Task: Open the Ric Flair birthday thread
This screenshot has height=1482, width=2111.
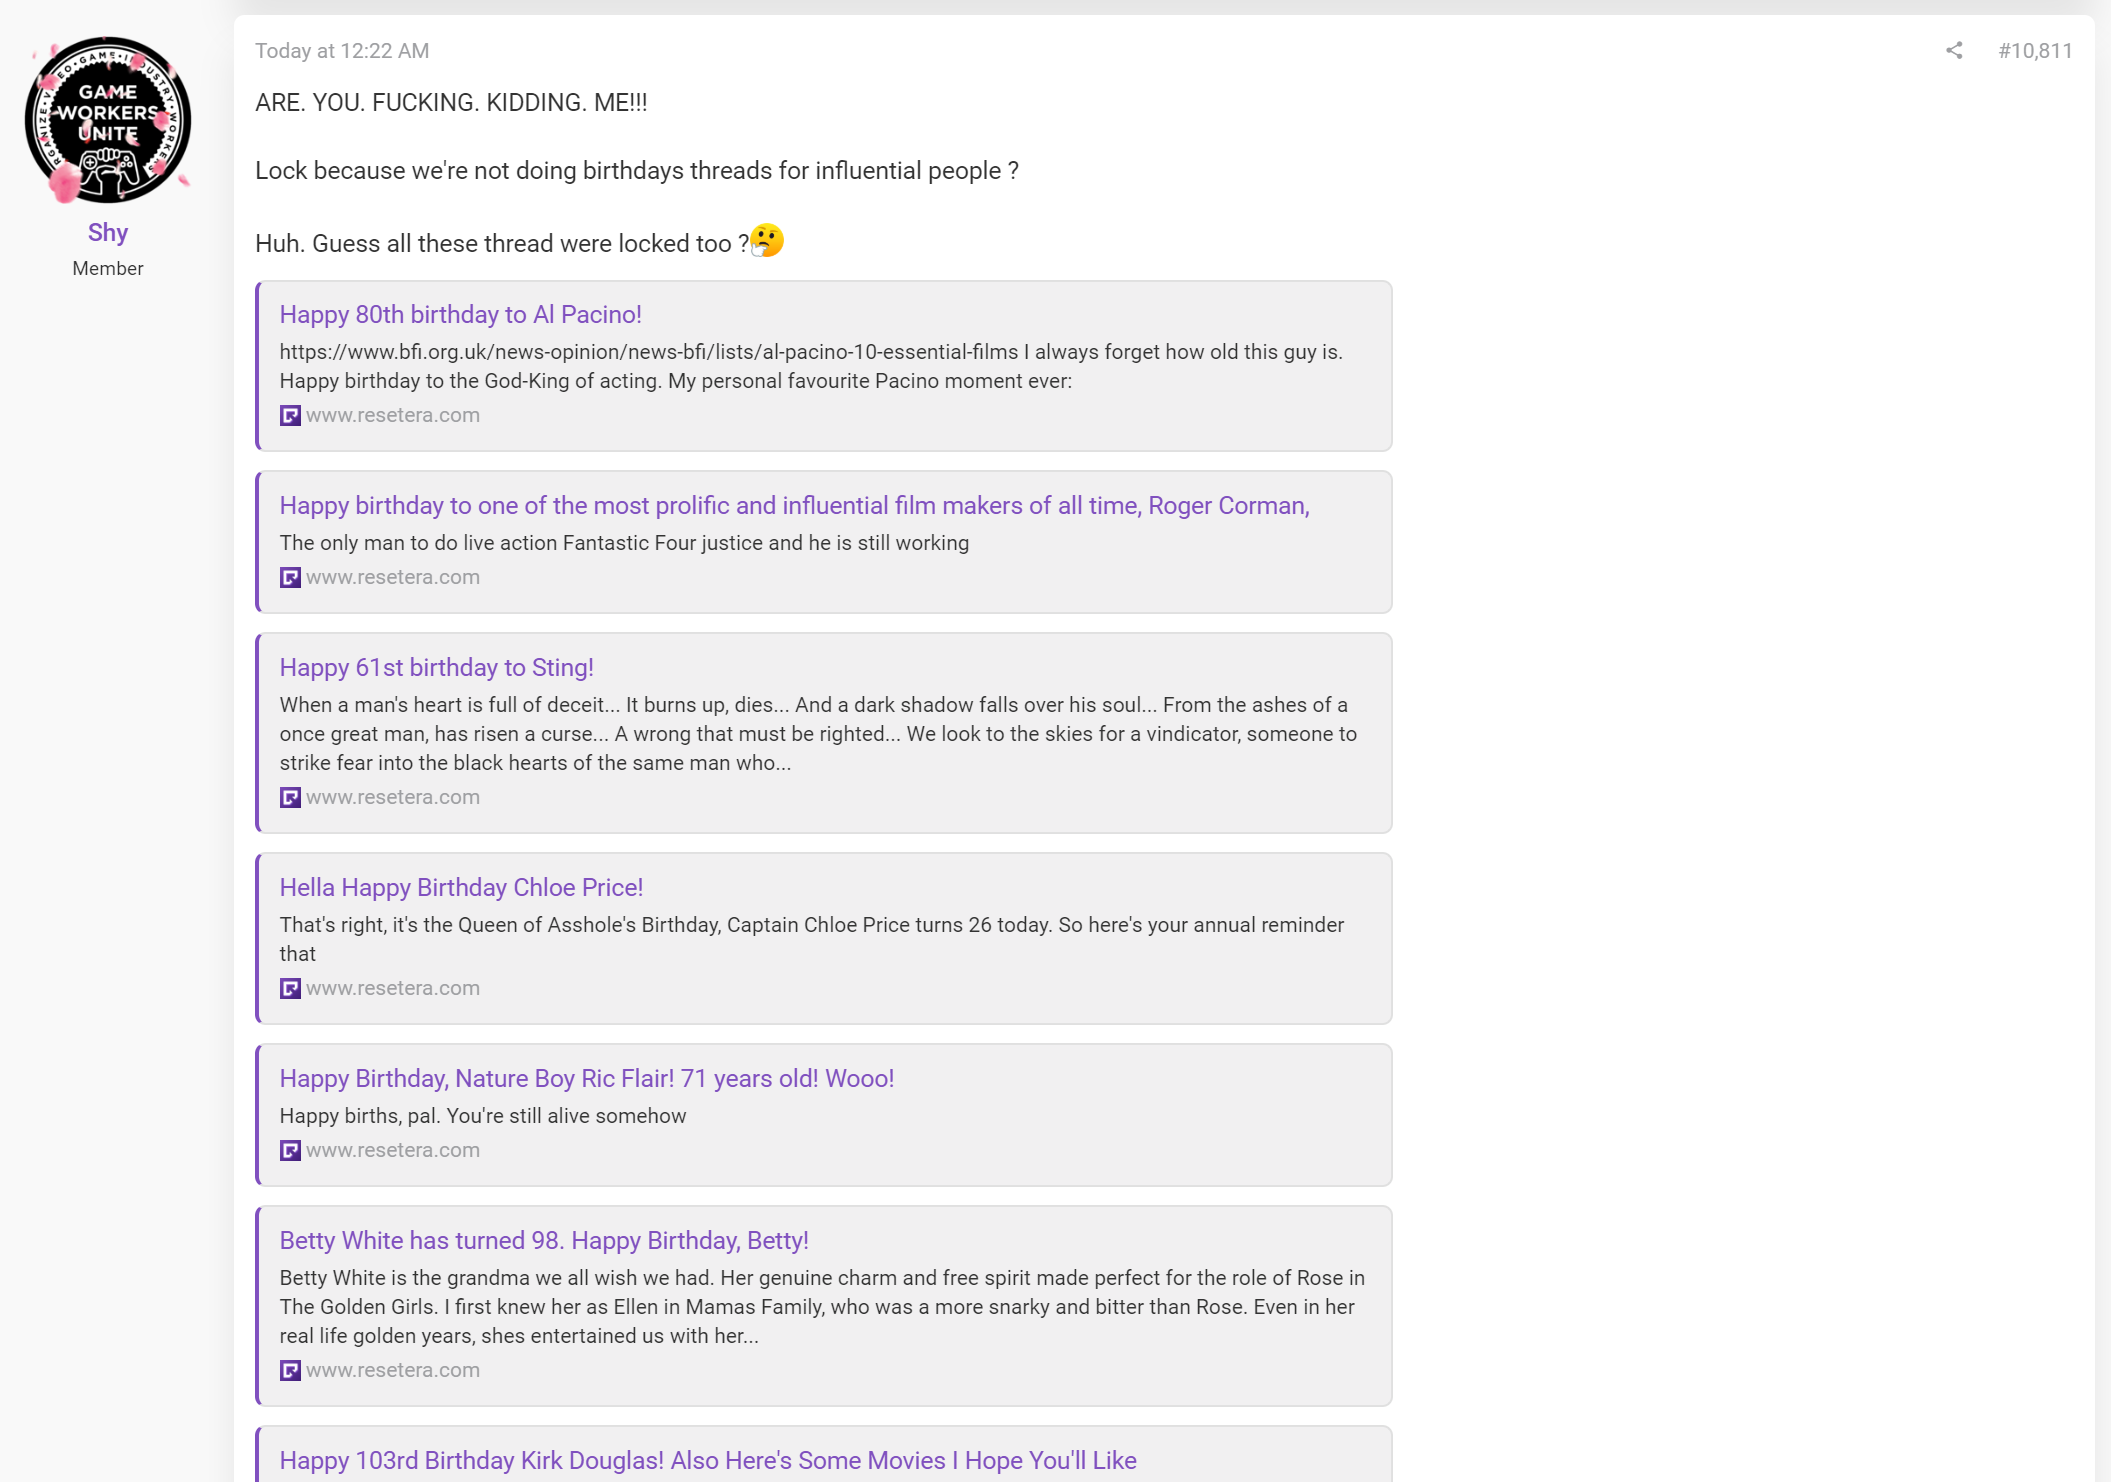Action: (x=586, y=1078)
